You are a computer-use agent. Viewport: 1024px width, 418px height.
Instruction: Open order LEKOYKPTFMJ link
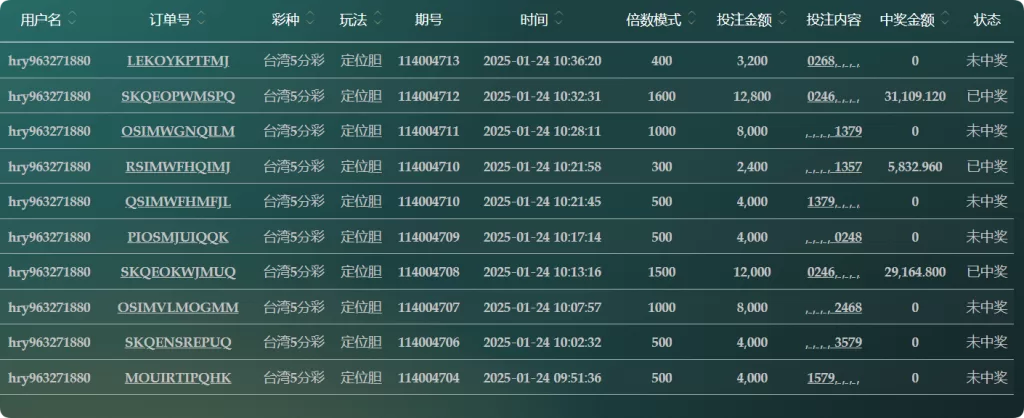click(x=178, y=61)
